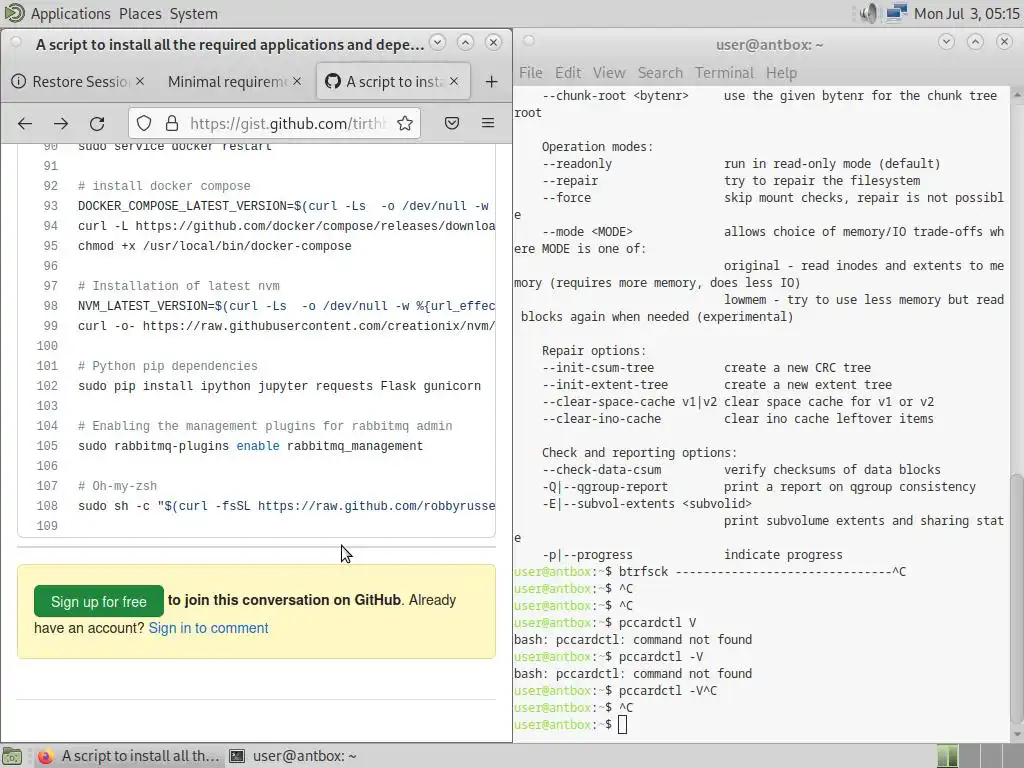Open terminal Help menu
Screen dimensions: 1024x768
point(781,72)
